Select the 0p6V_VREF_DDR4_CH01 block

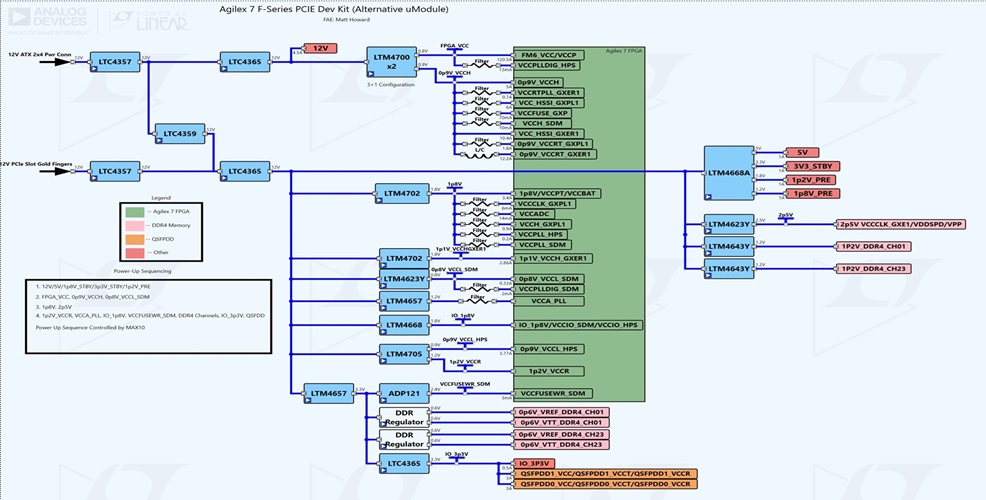tap(560, 412)
